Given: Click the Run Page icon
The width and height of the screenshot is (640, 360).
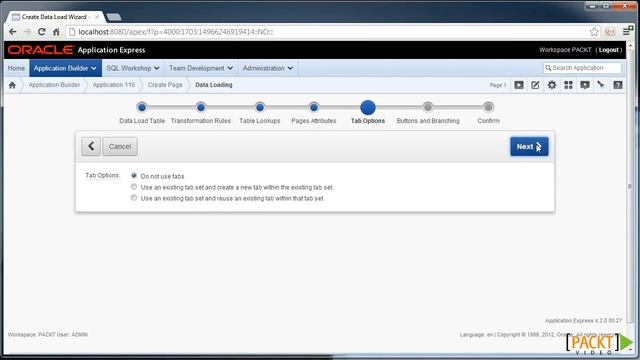Looking at the screenshot, I should point(519,85).
